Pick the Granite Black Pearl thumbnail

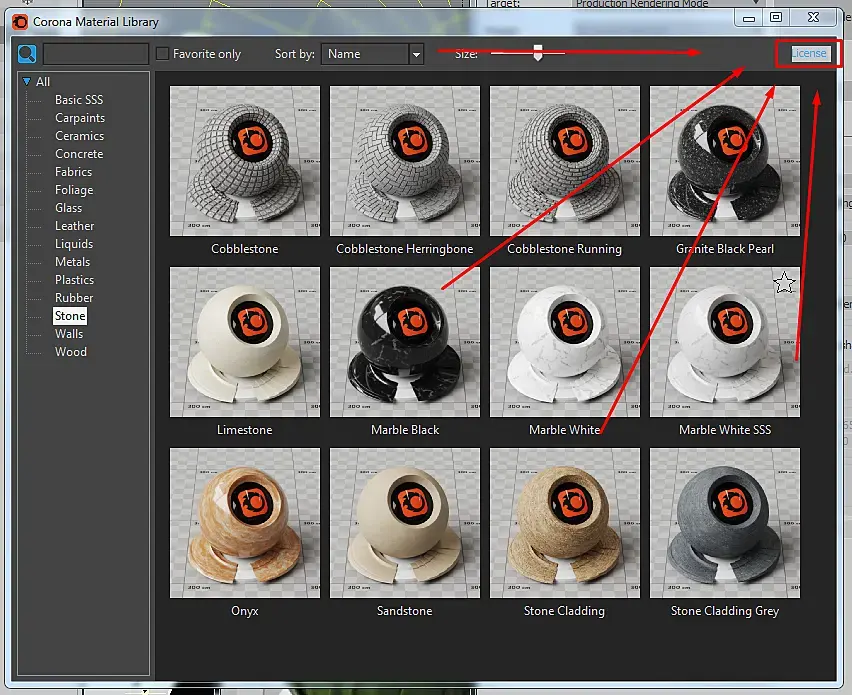725,161
